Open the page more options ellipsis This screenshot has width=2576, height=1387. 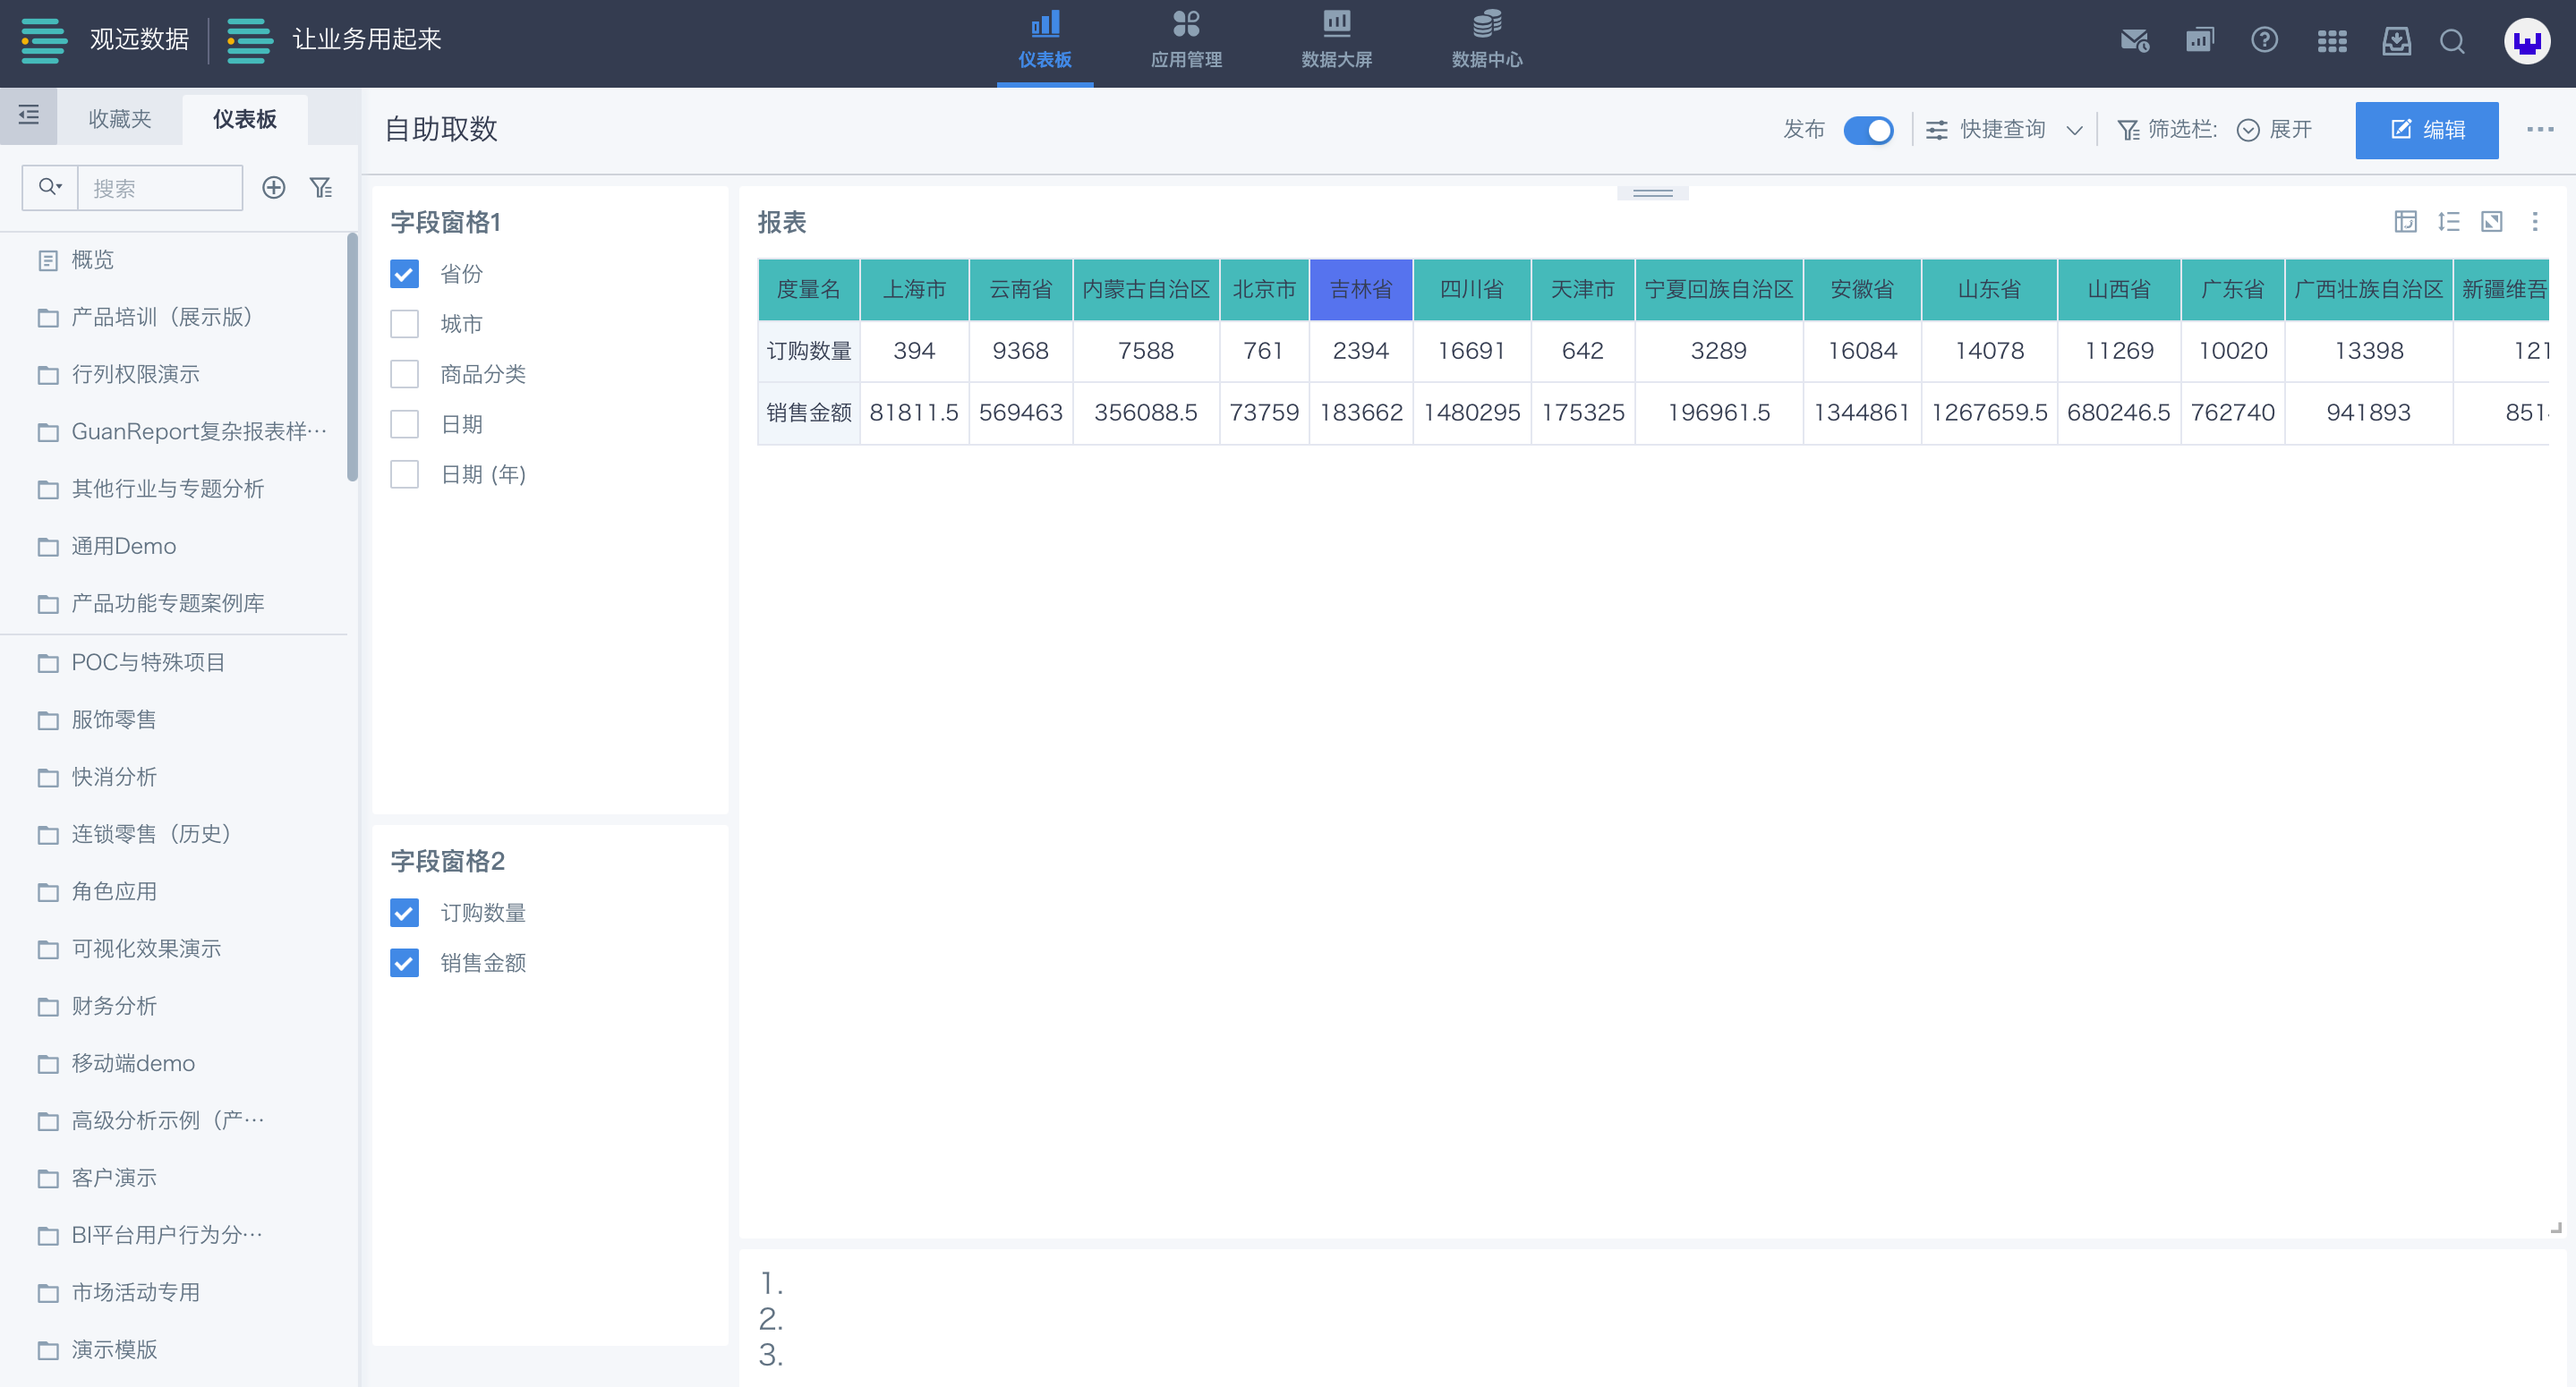pyautogui.click(x=2540, y=130)
